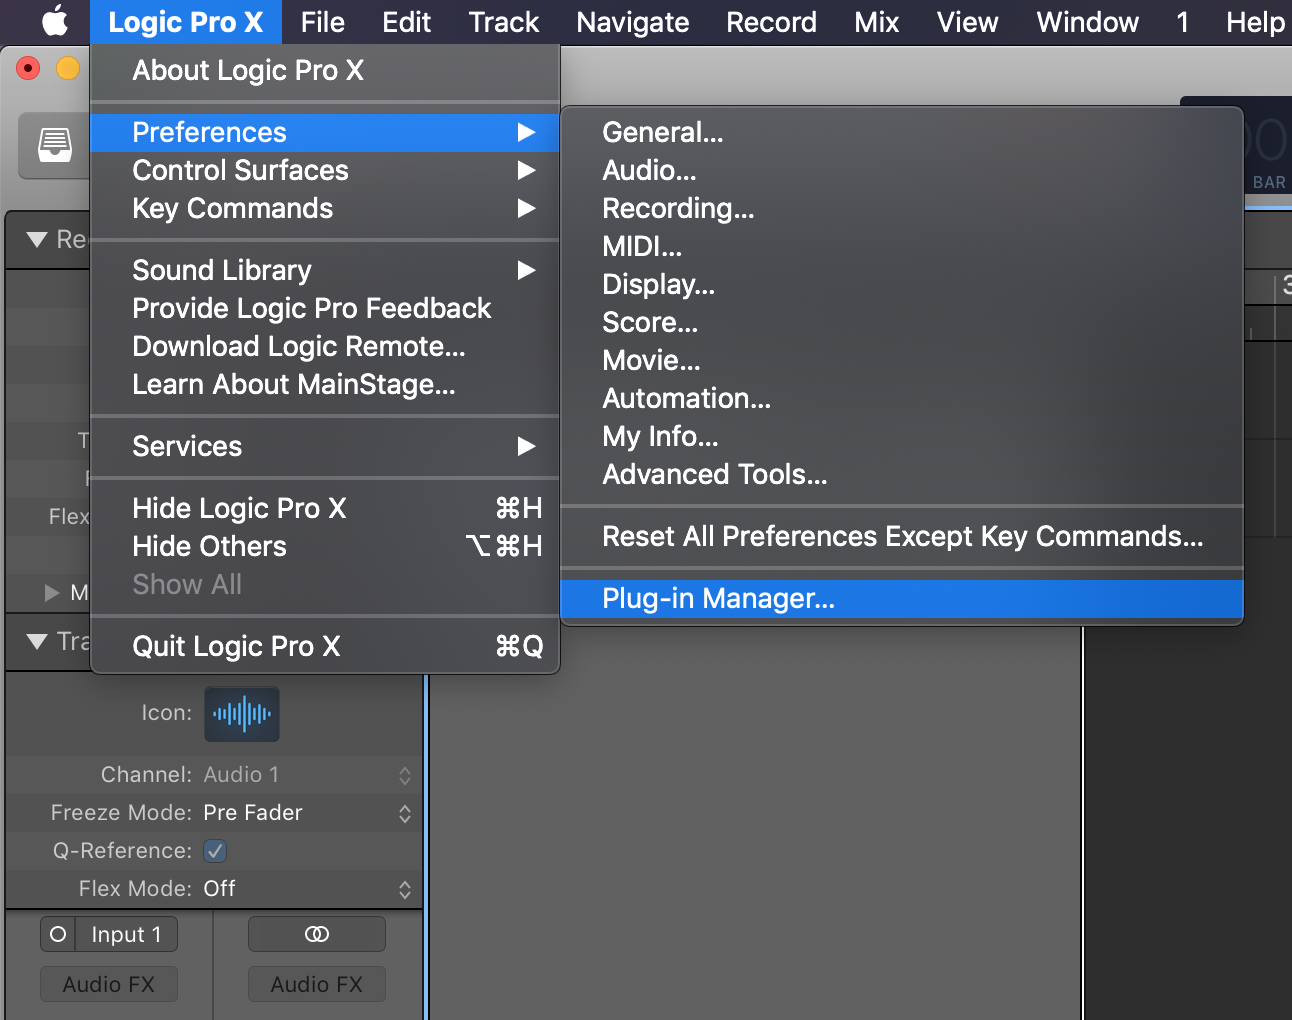This screenshot has width=1292, height=1020.
Task: Open the Key Commands submenu
Action: [x=325, y=209]
